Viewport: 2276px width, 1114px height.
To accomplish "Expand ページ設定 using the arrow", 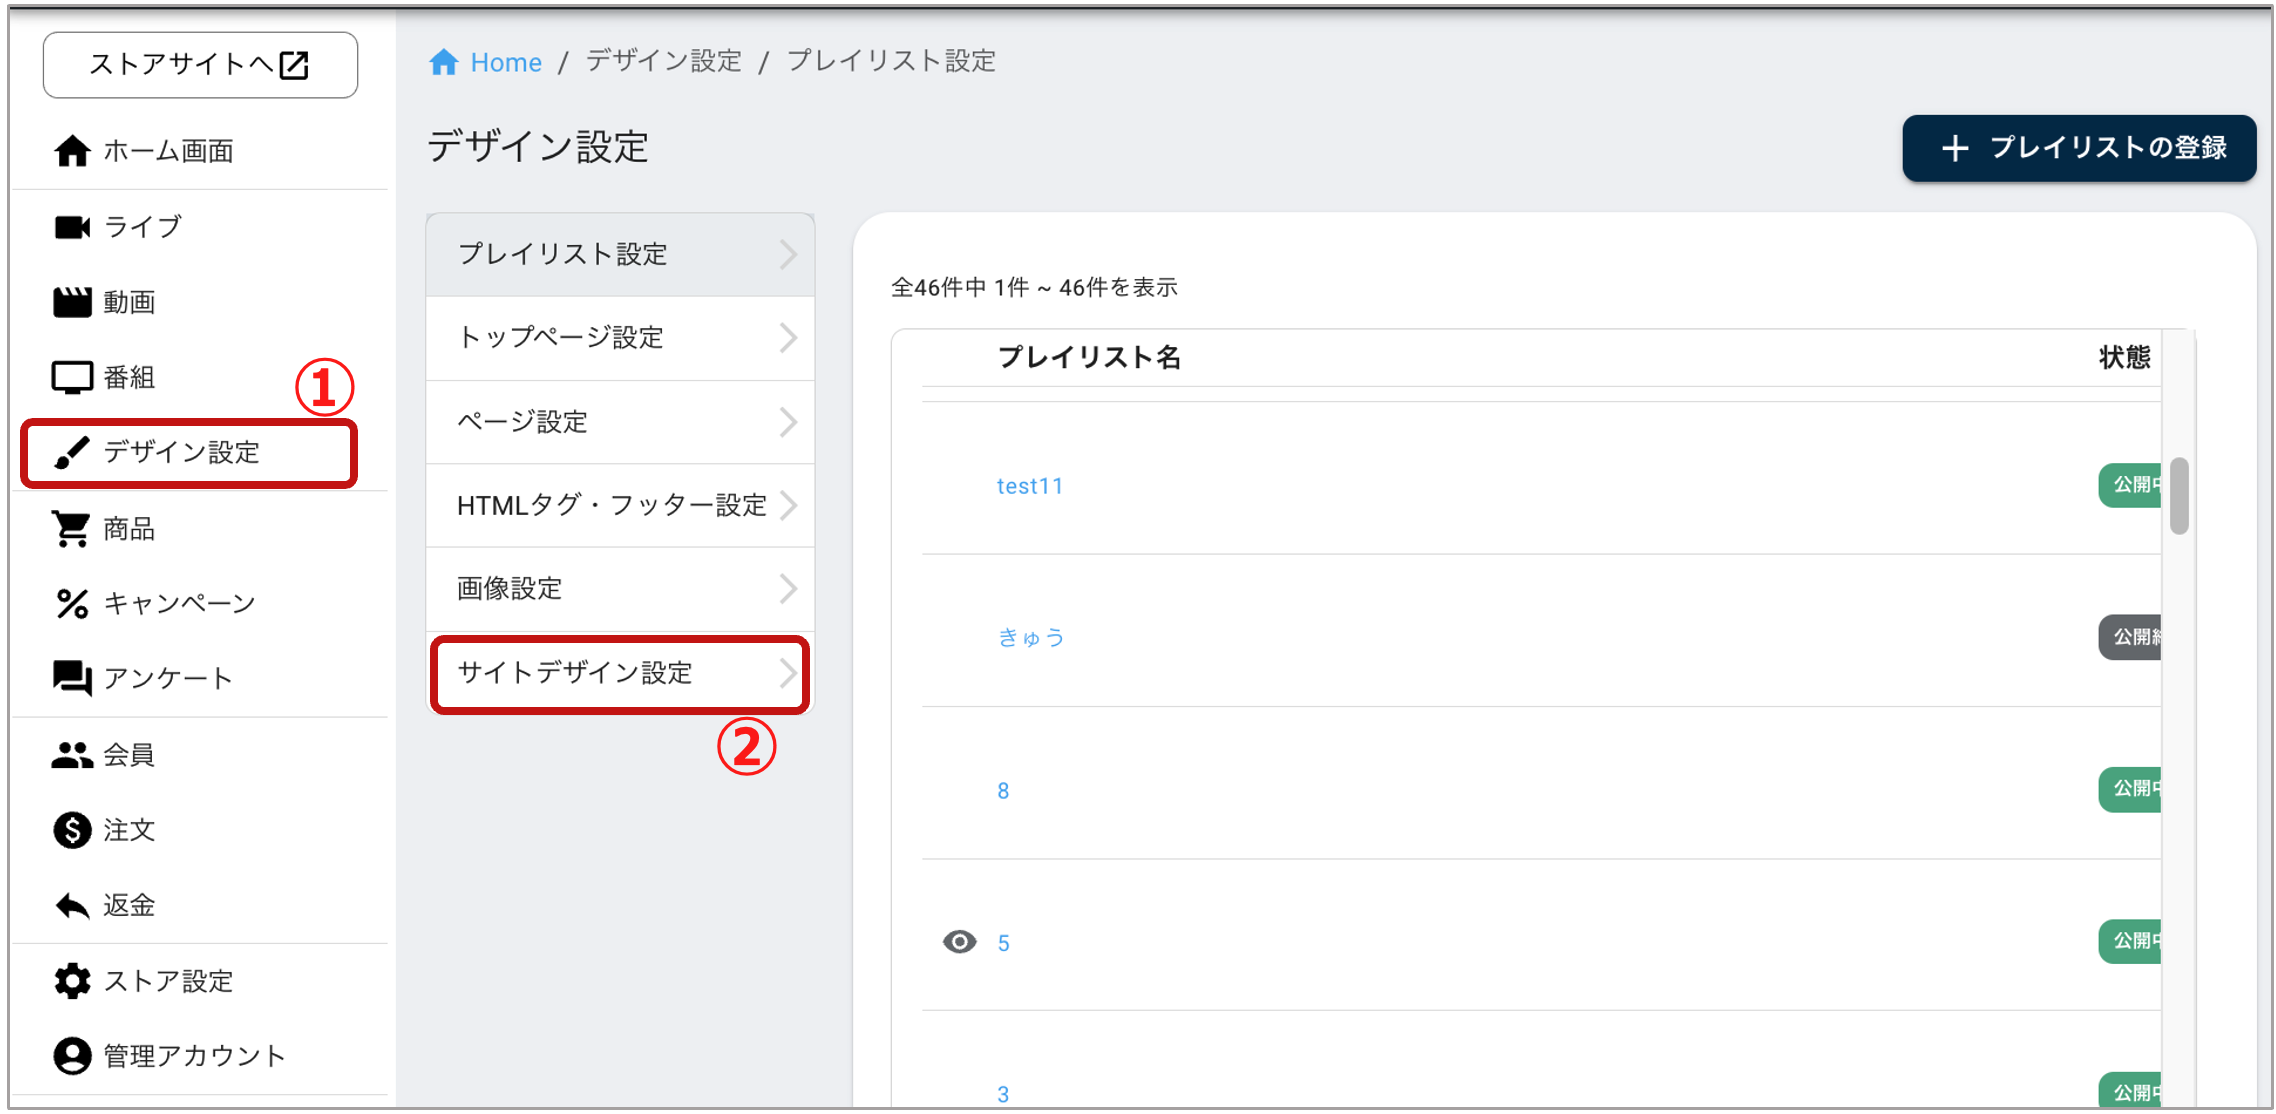I will [789, 422].
